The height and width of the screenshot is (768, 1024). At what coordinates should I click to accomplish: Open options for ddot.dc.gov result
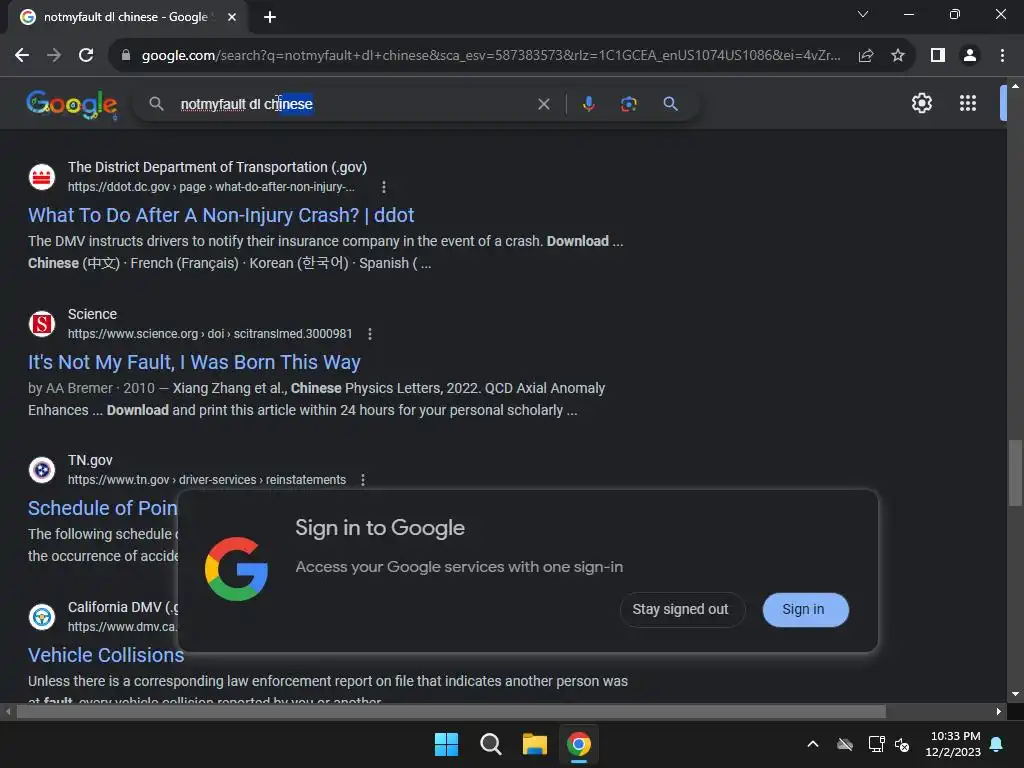383,187
